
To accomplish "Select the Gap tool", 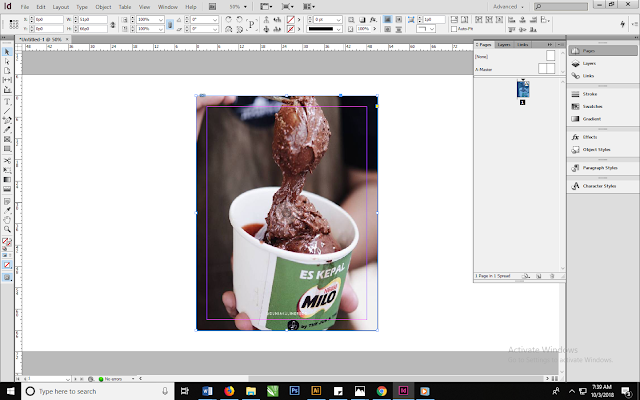I will (x=7, y=80).
